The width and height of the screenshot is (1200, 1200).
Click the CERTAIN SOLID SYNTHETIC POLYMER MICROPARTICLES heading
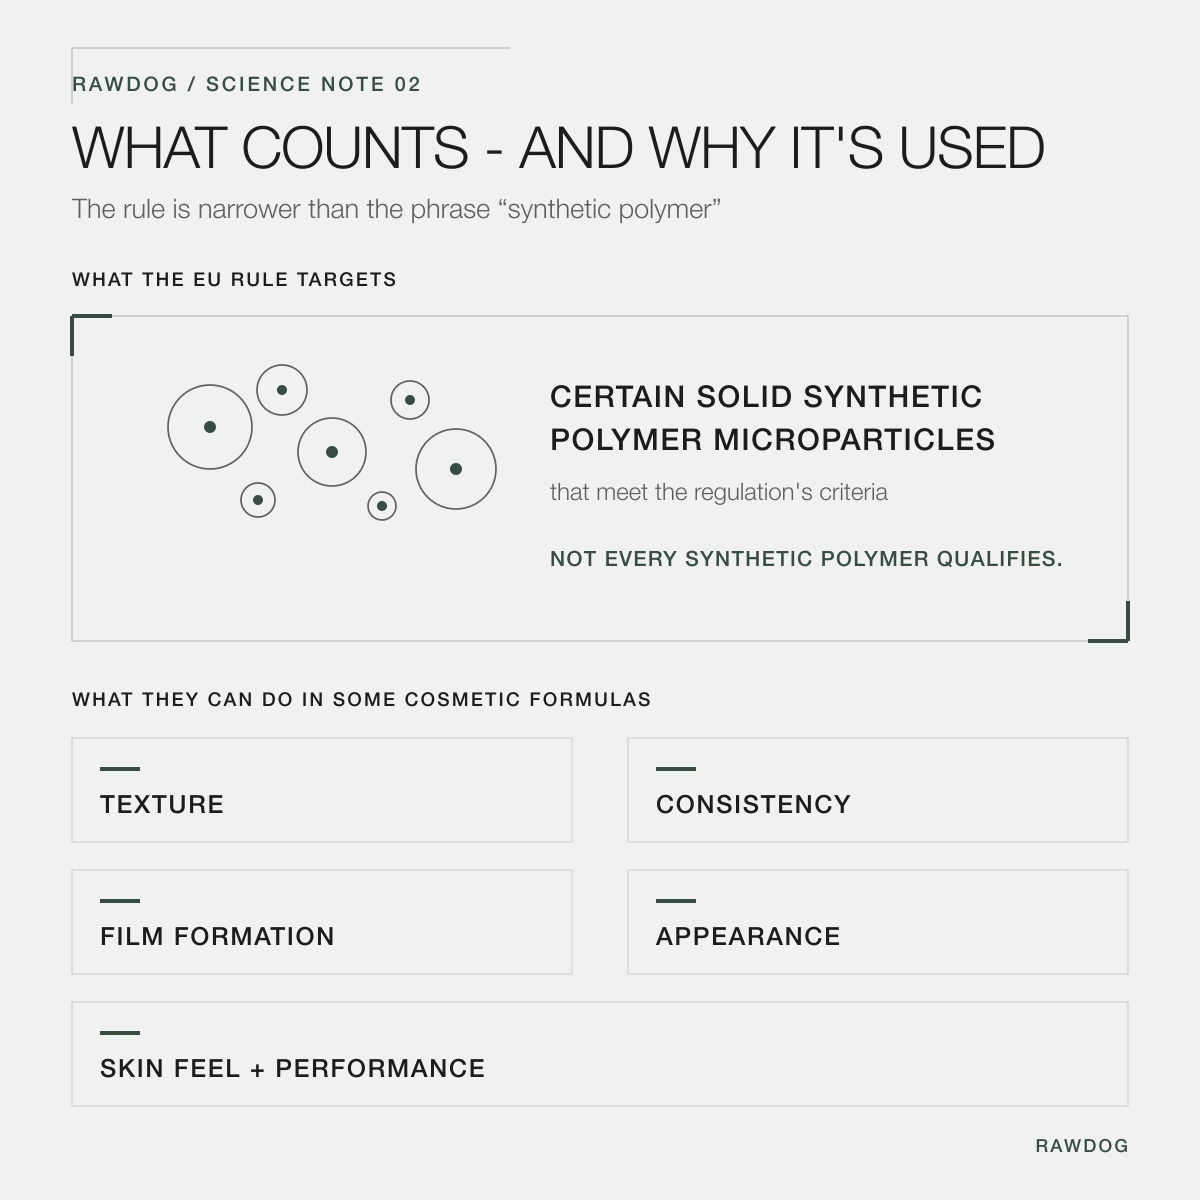773,418
